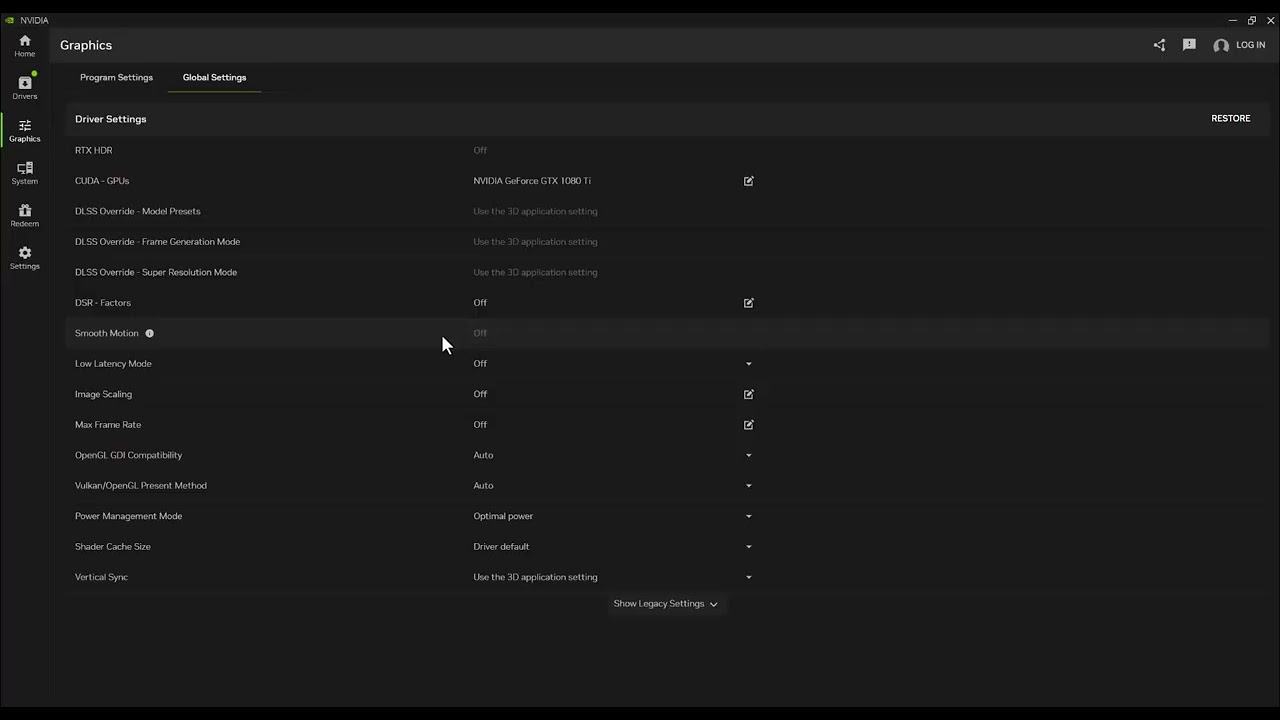Screen dimensions: 1280x720
Task: Click the RTX HDR setting label
Action: (x=93, y=150)
